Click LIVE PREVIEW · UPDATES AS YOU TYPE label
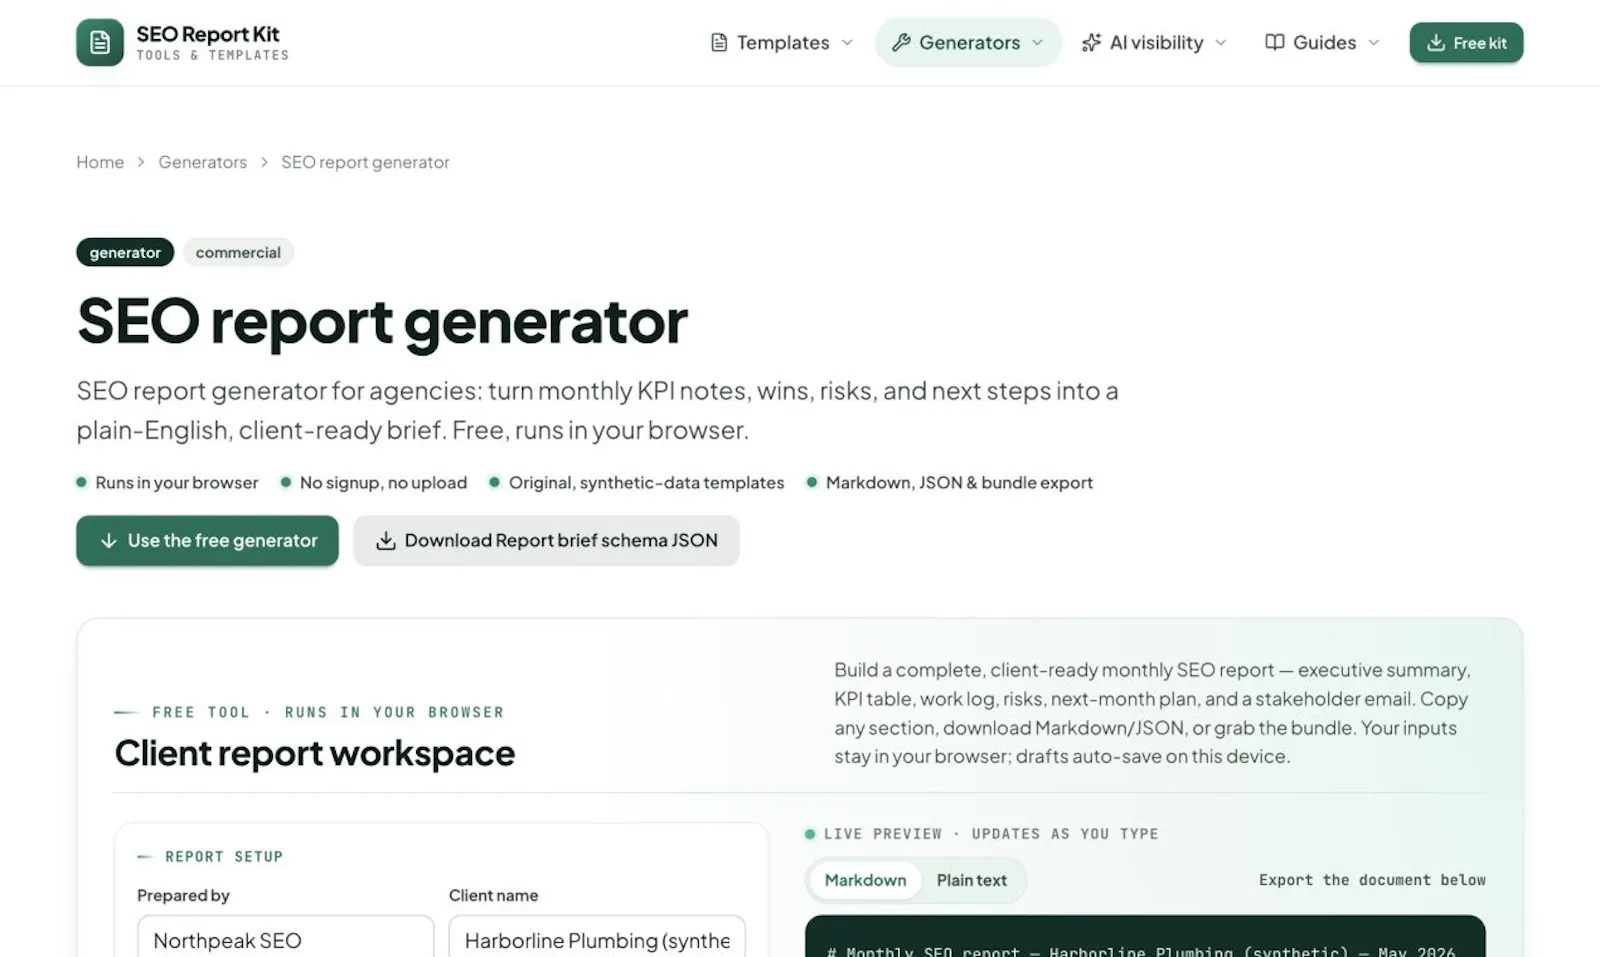The image size is (1600, 957). click(x=991, y=834)
